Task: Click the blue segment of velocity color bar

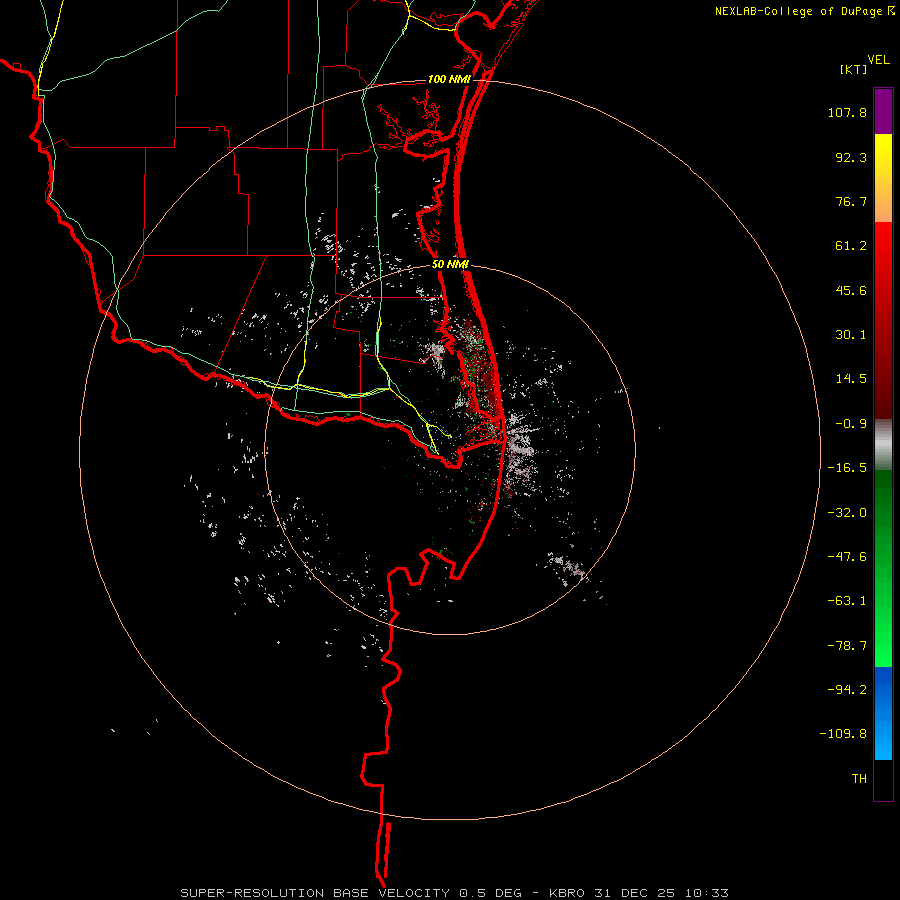Action: (x=883, y=713)
